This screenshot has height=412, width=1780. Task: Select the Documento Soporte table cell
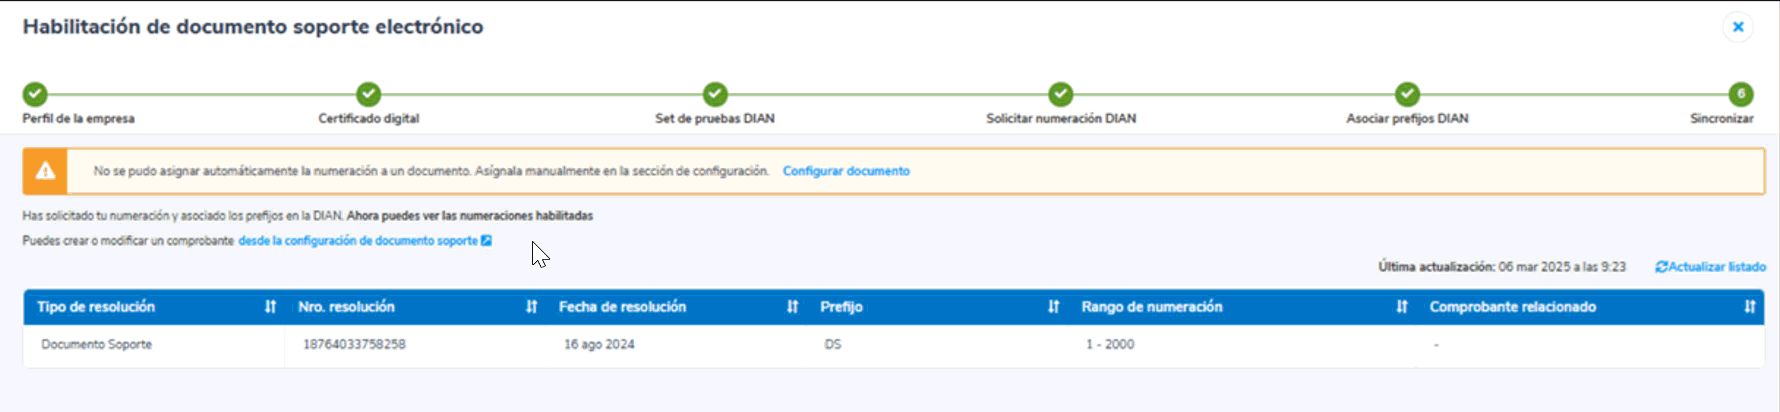(154, 345)
